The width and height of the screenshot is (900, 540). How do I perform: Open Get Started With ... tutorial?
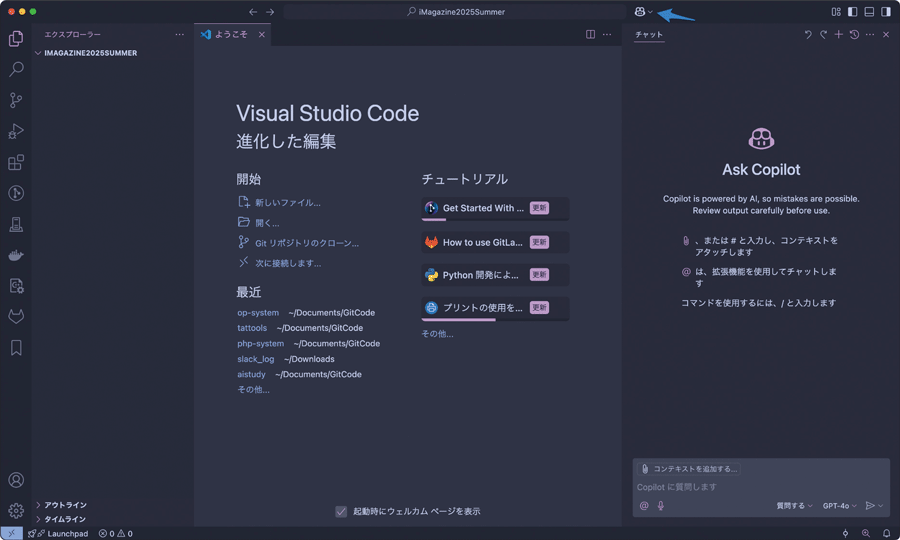[x=495, y=208]
